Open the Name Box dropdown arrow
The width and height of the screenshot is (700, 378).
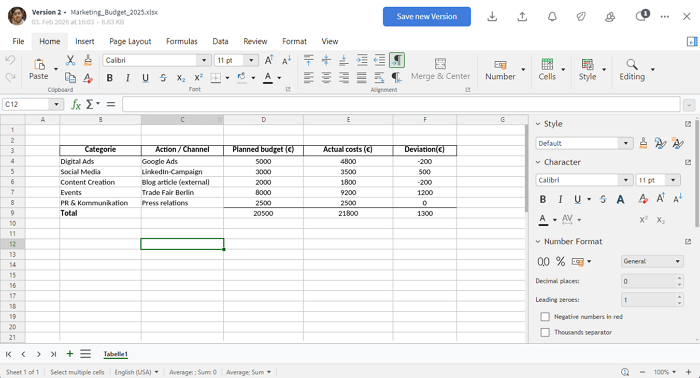[56, 104]
